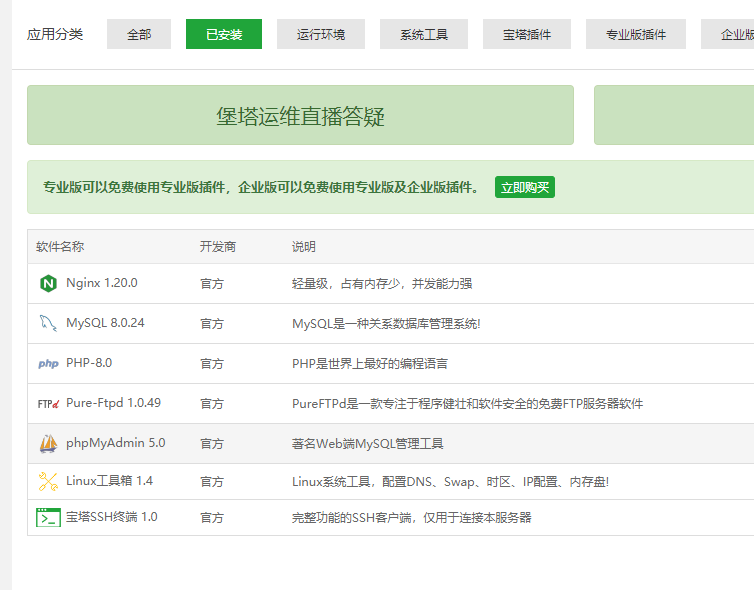Click the 开发商 column header

[218, 247]
